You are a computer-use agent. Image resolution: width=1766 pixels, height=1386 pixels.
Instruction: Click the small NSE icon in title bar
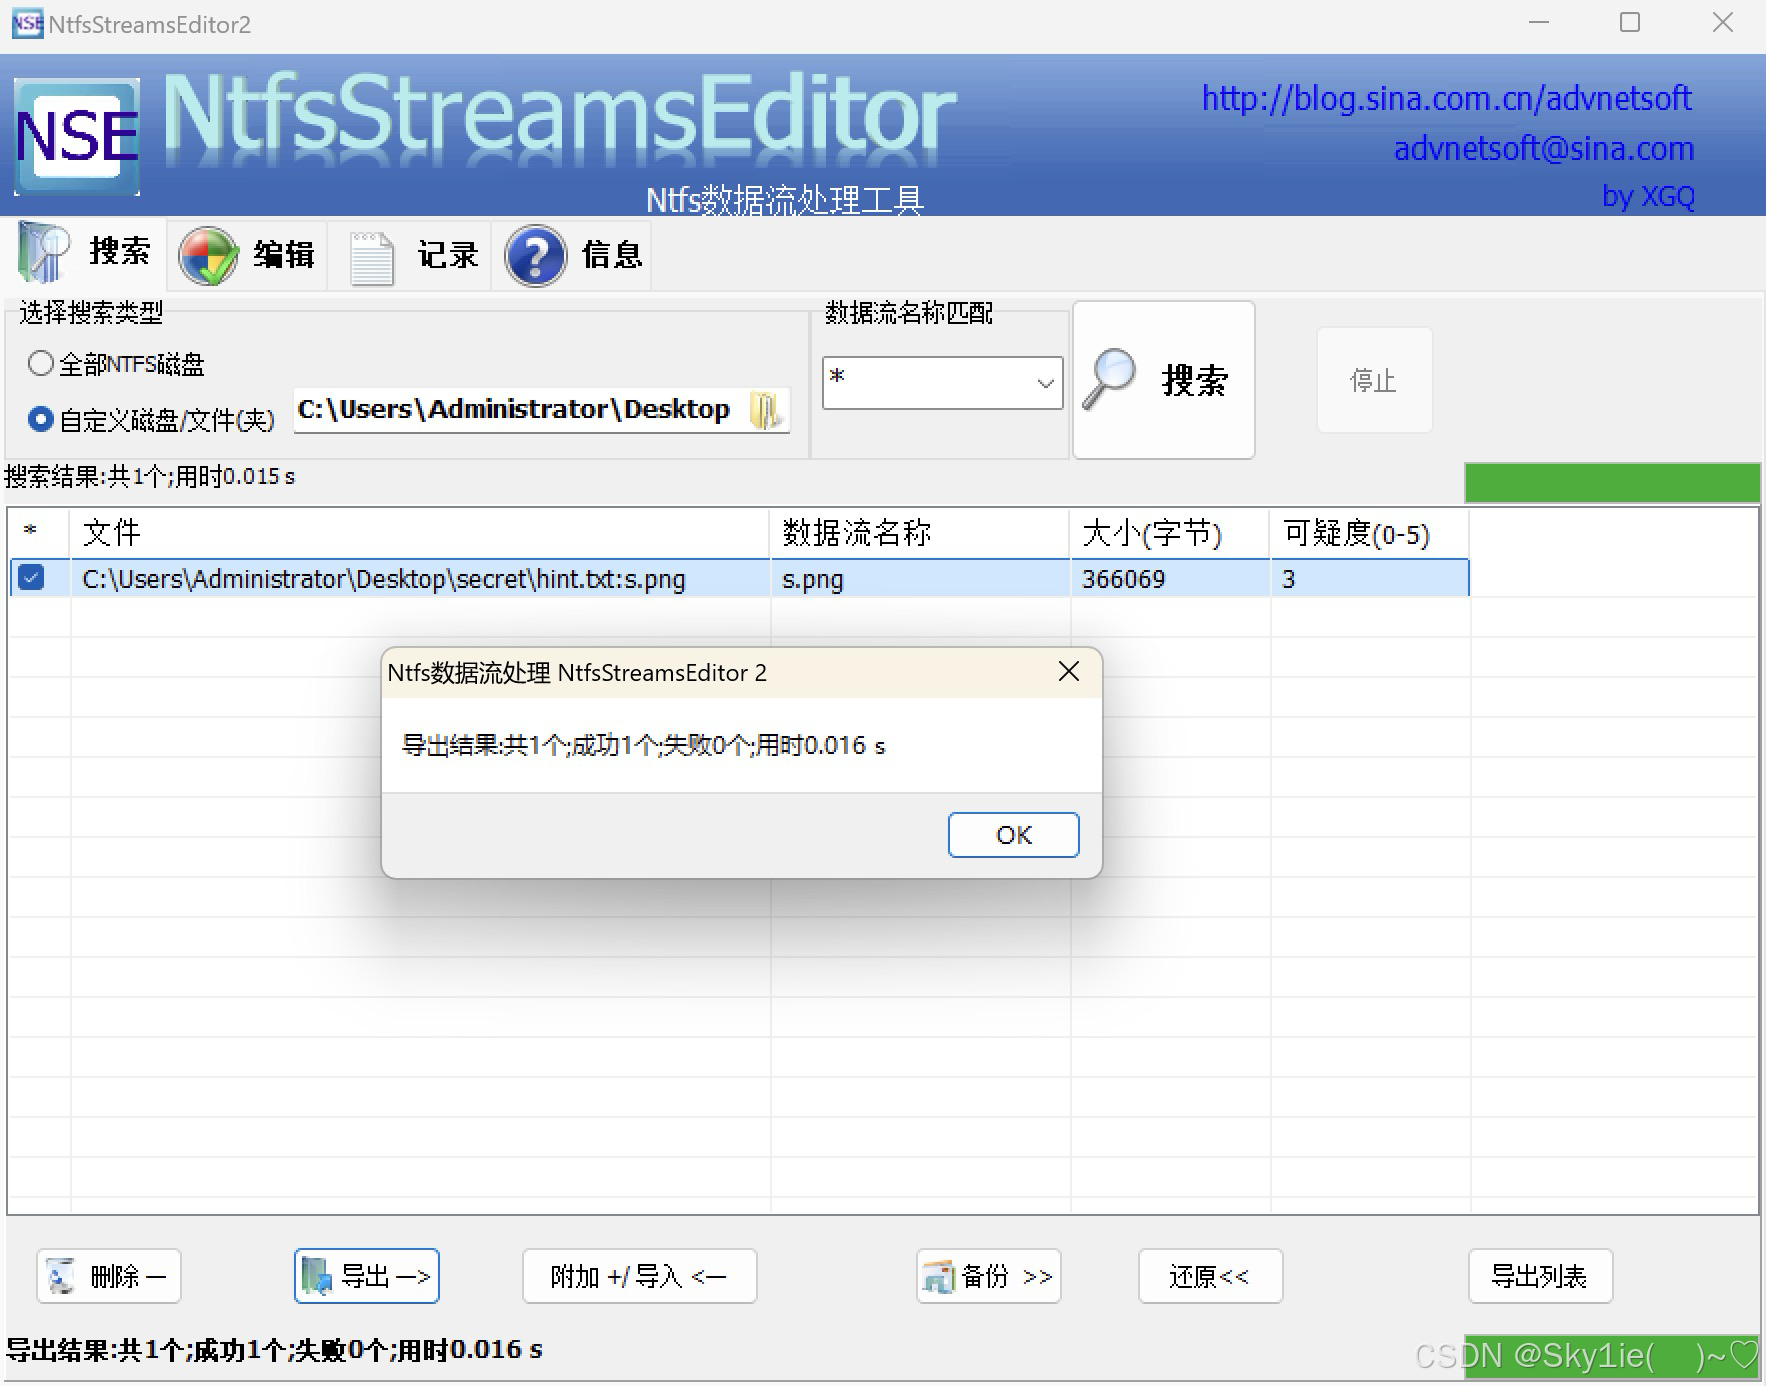[x=27, y=23]
